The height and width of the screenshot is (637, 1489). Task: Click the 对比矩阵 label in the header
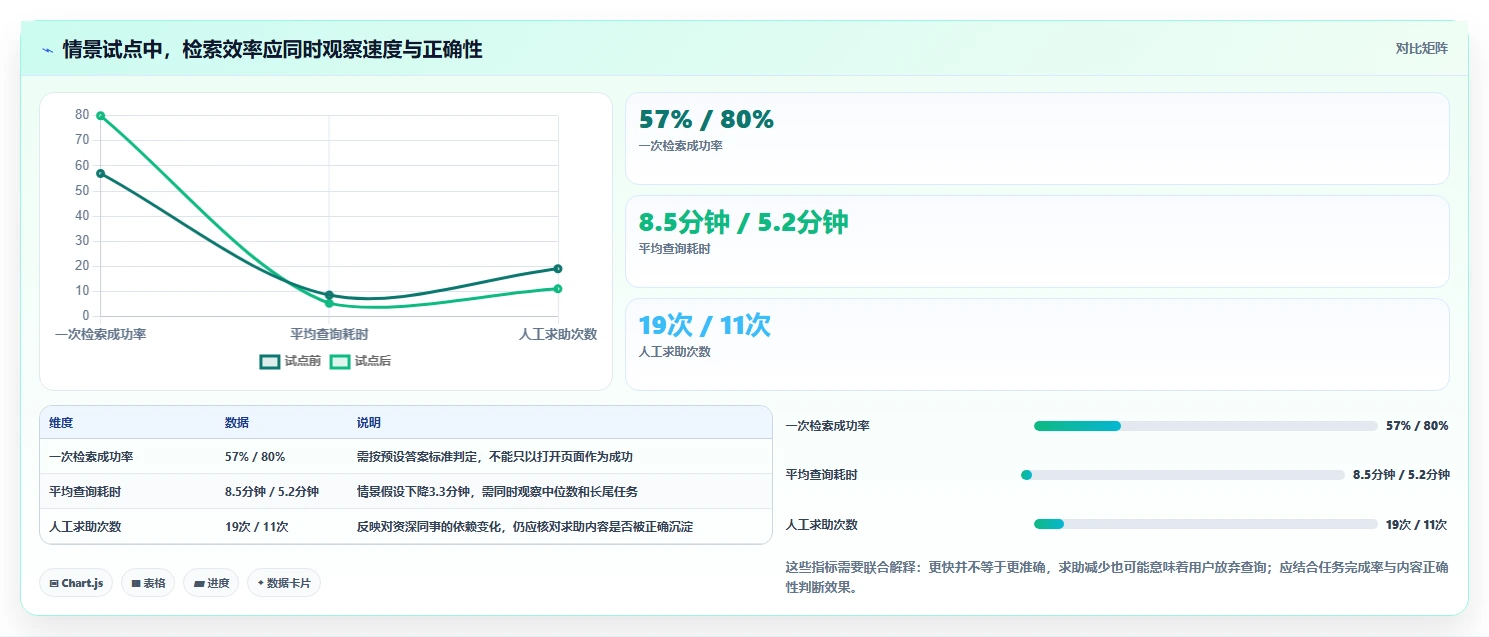pyautogui.click(x=1421, y=48)
